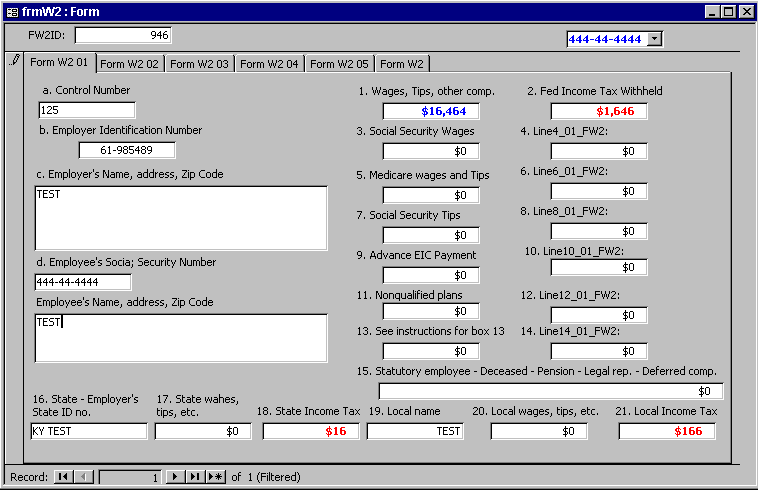Go to previous record navigation button

click(x=84, y=477)
